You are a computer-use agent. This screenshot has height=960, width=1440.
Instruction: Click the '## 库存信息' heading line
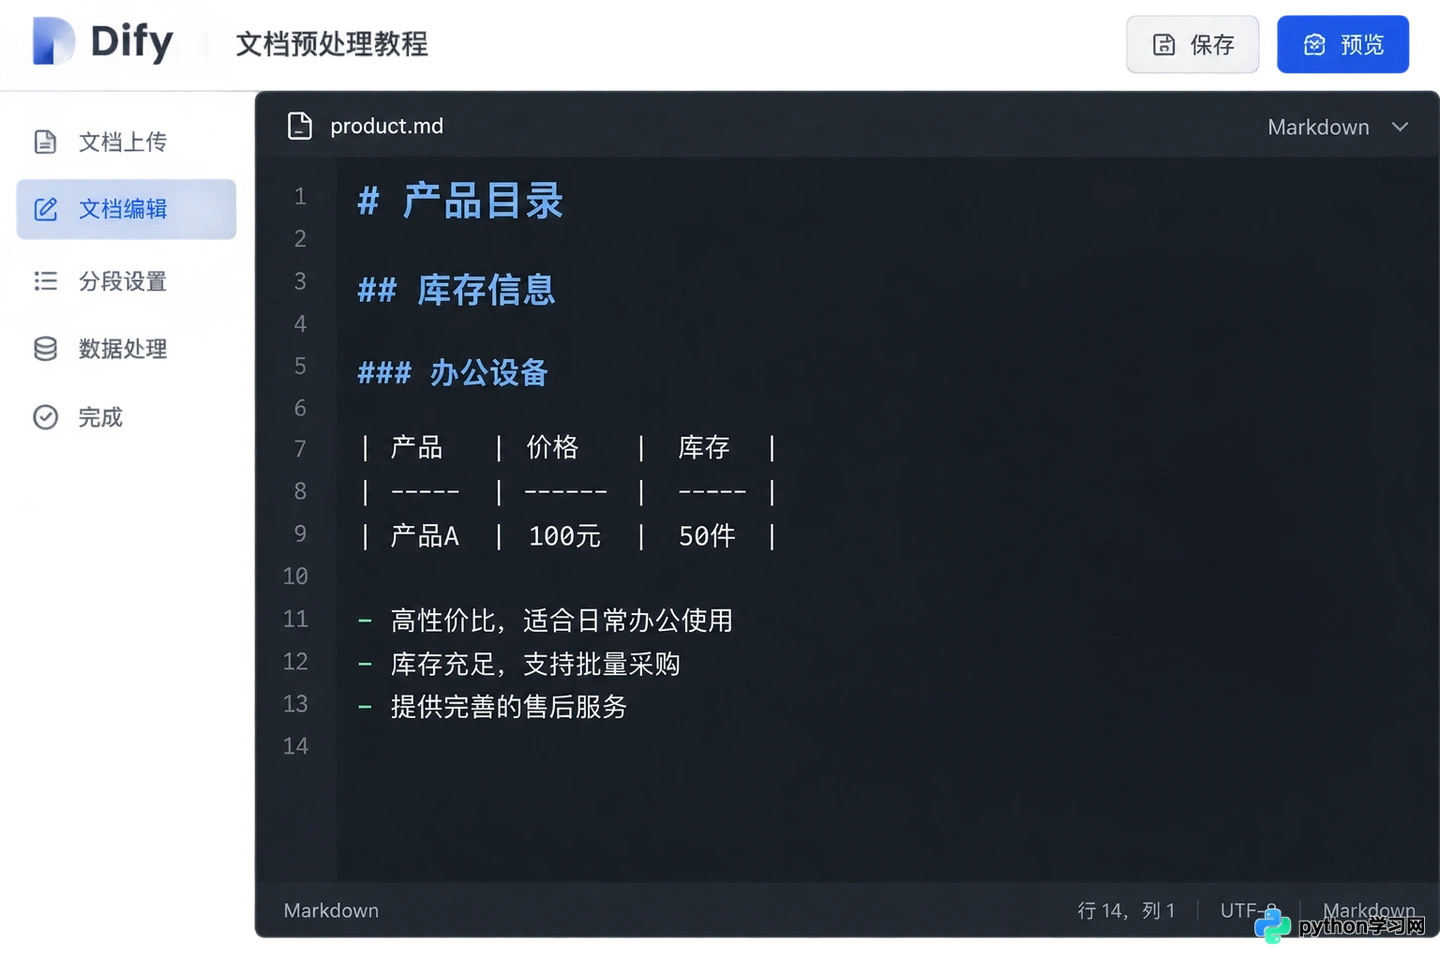pyautogui.click(x=456, y=290)
